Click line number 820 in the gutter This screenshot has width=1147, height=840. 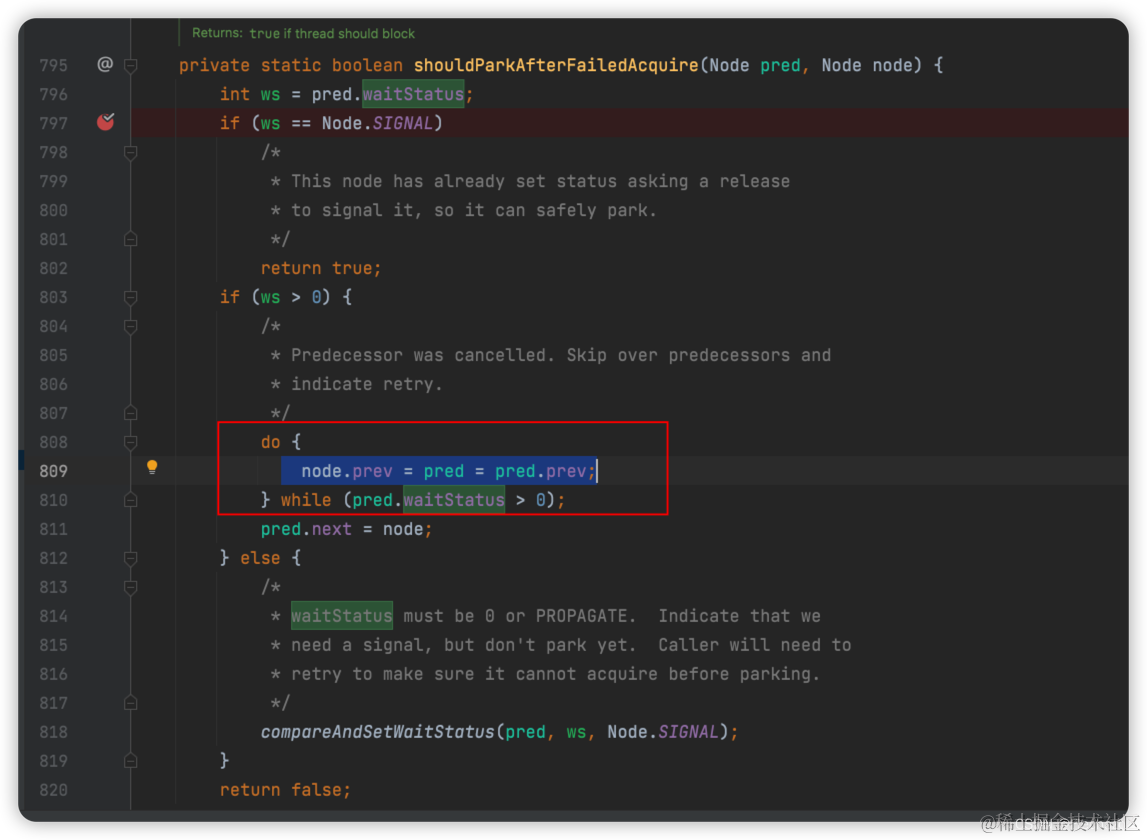53,790
